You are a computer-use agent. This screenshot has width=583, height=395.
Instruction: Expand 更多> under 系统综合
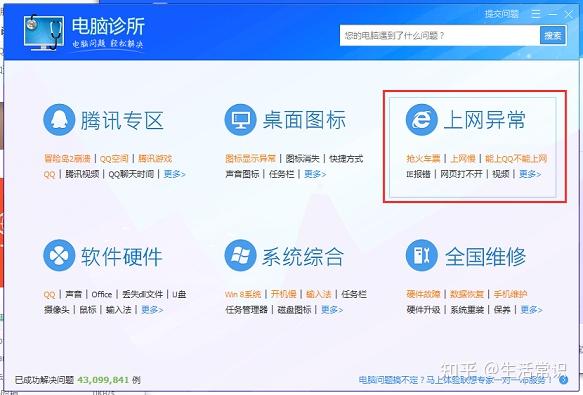pyautogui.click(x=332, y=309)
